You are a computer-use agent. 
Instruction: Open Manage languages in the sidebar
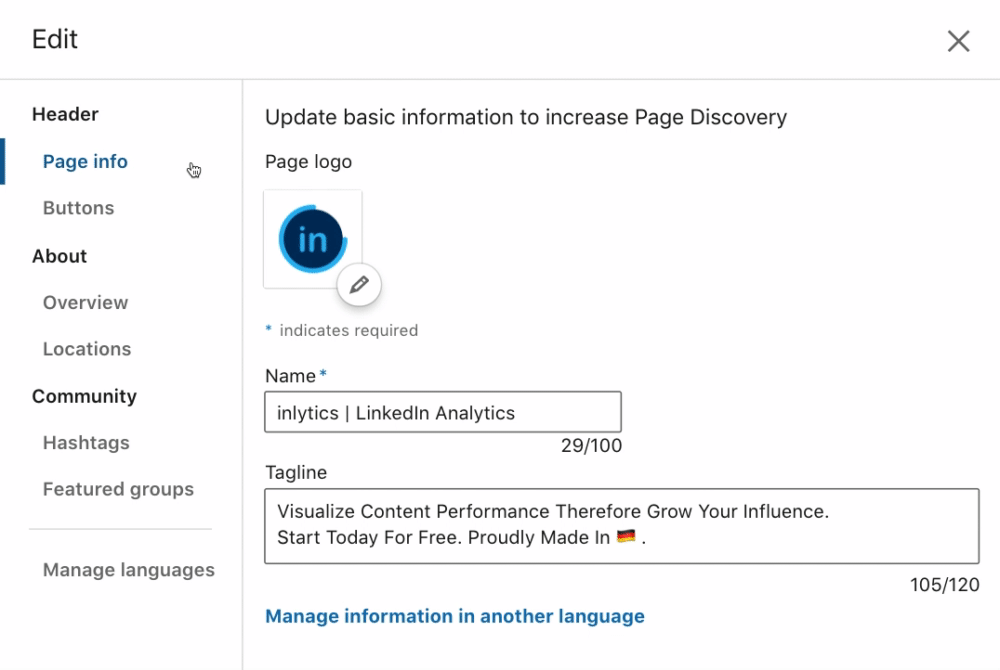pos(129,570)
